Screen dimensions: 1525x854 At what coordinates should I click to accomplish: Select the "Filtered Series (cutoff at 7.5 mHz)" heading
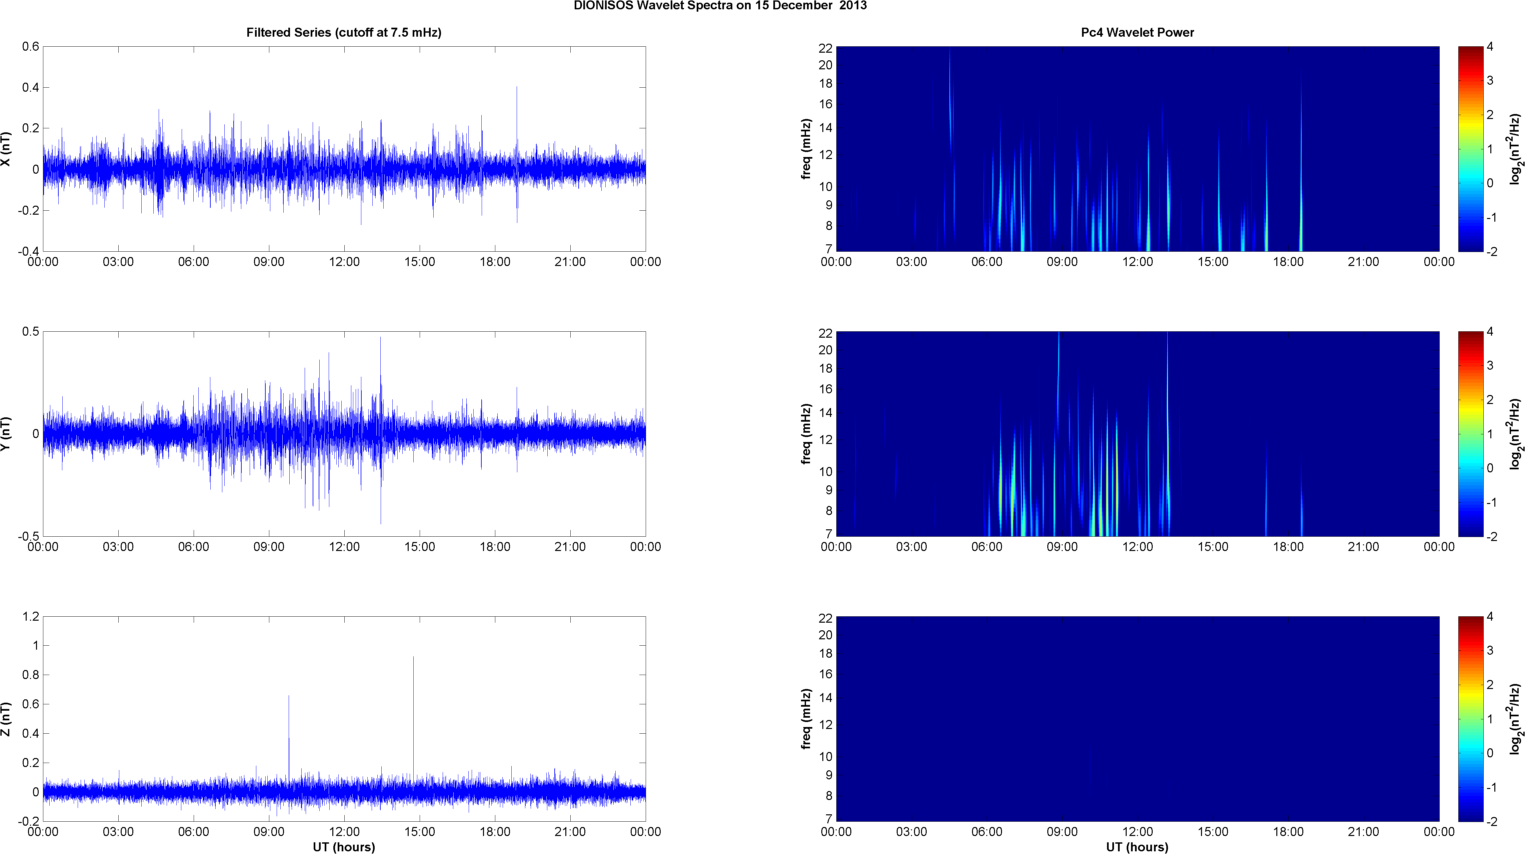click(x=344, y=33)
